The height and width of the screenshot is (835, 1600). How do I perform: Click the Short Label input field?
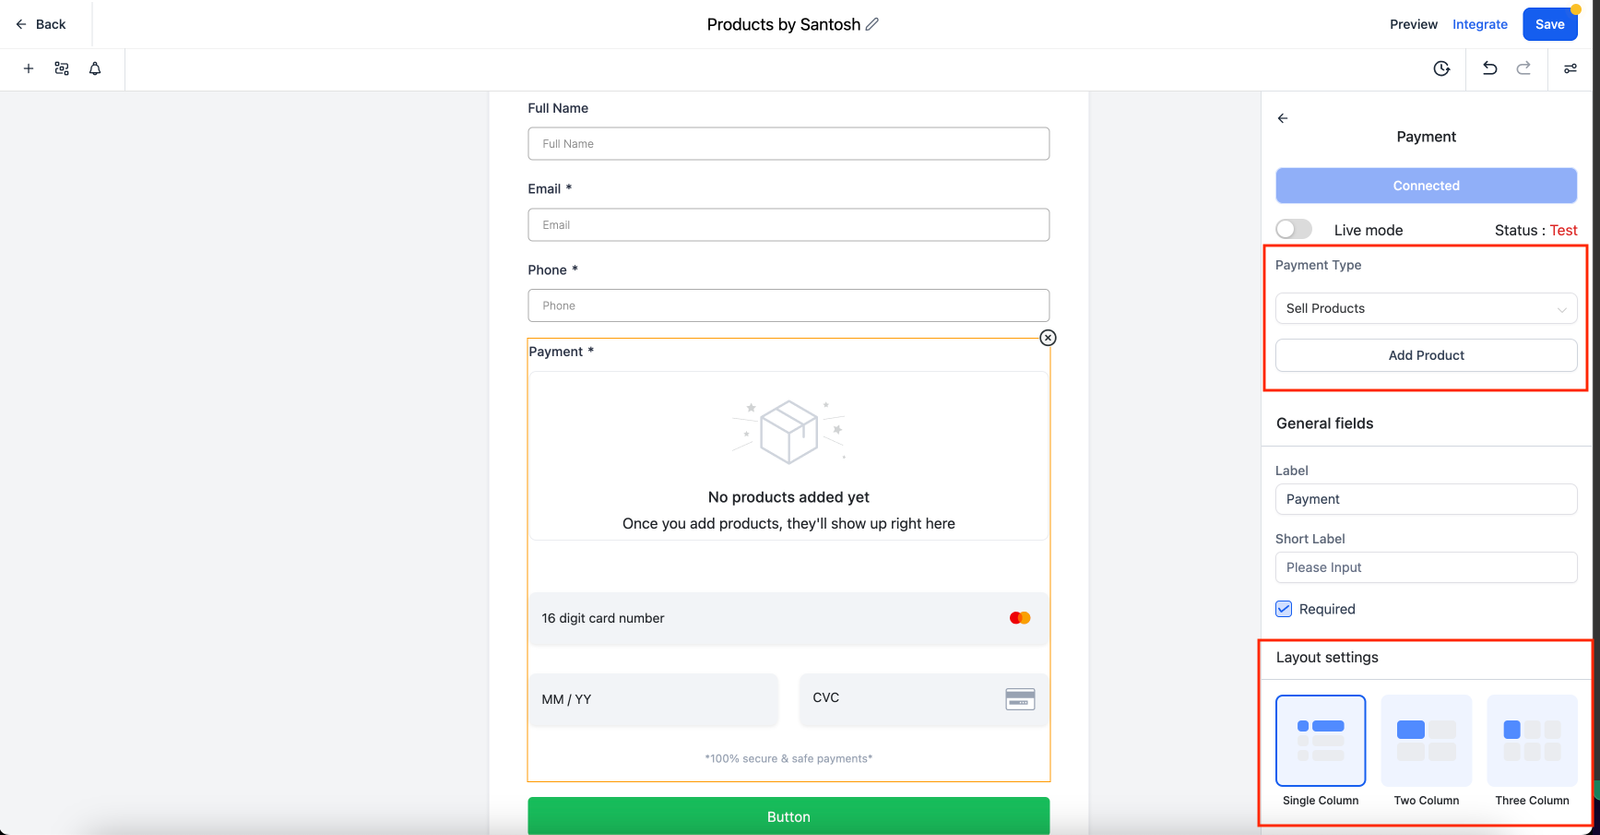click(1426, 567)
